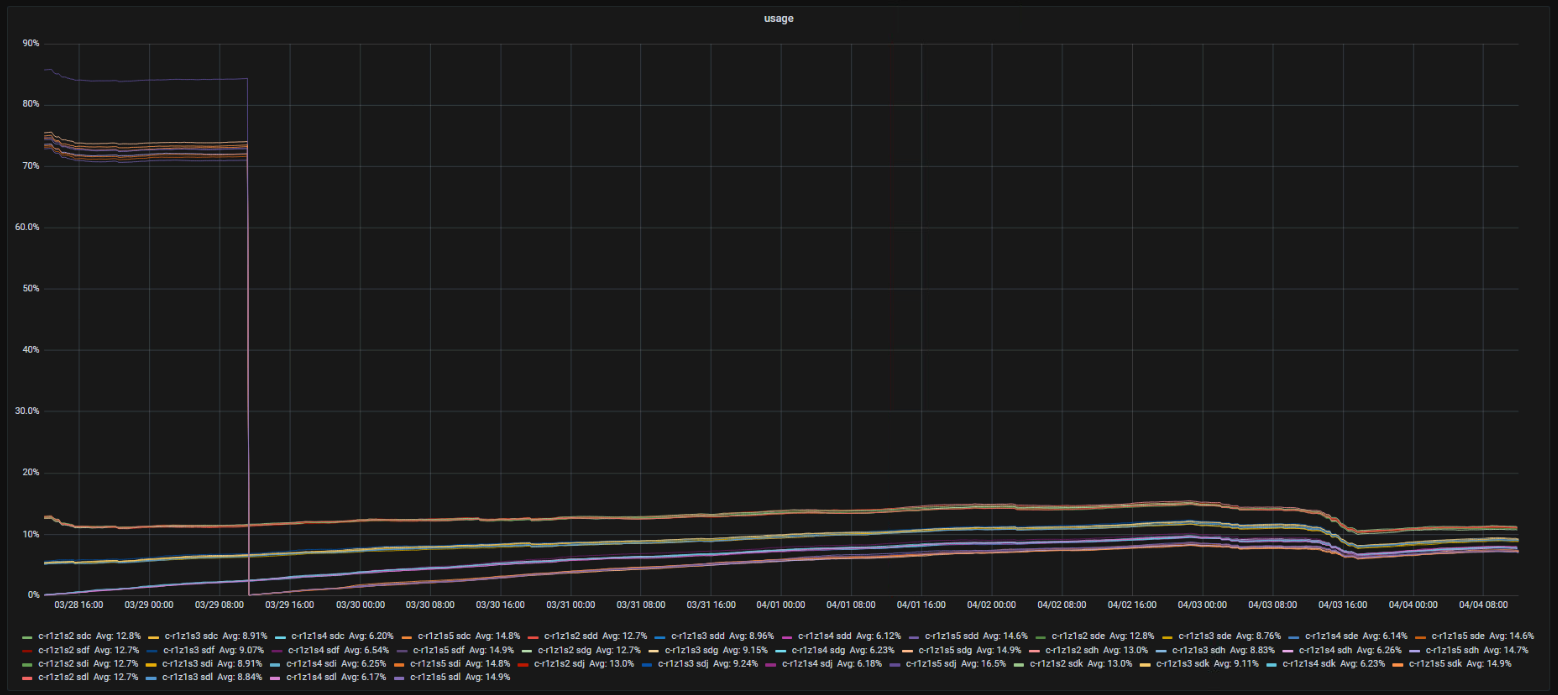The width and height of the screenshot is (1558, 695).
Task: Open the "usage" panel title menu
Action: tap(778, 18)
